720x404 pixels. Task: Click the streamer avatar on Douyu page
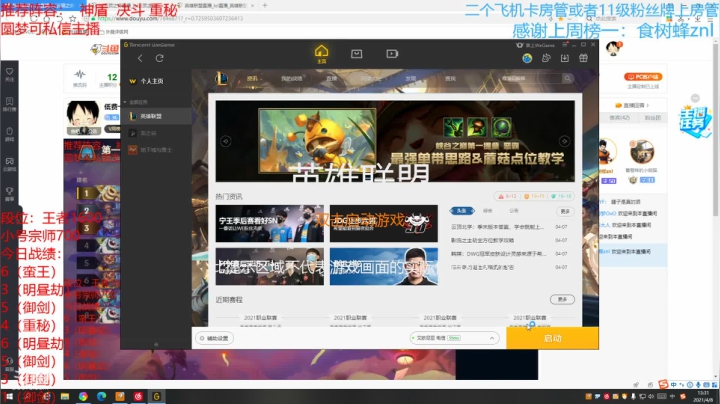click(x=83, y=118)
